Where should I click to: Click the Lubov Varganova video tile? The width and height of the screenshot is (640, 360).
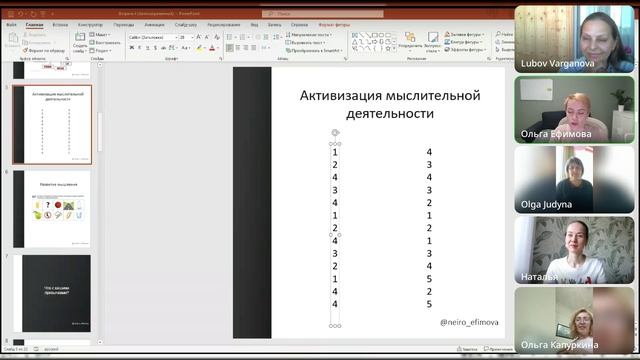(x=574, y=39)
